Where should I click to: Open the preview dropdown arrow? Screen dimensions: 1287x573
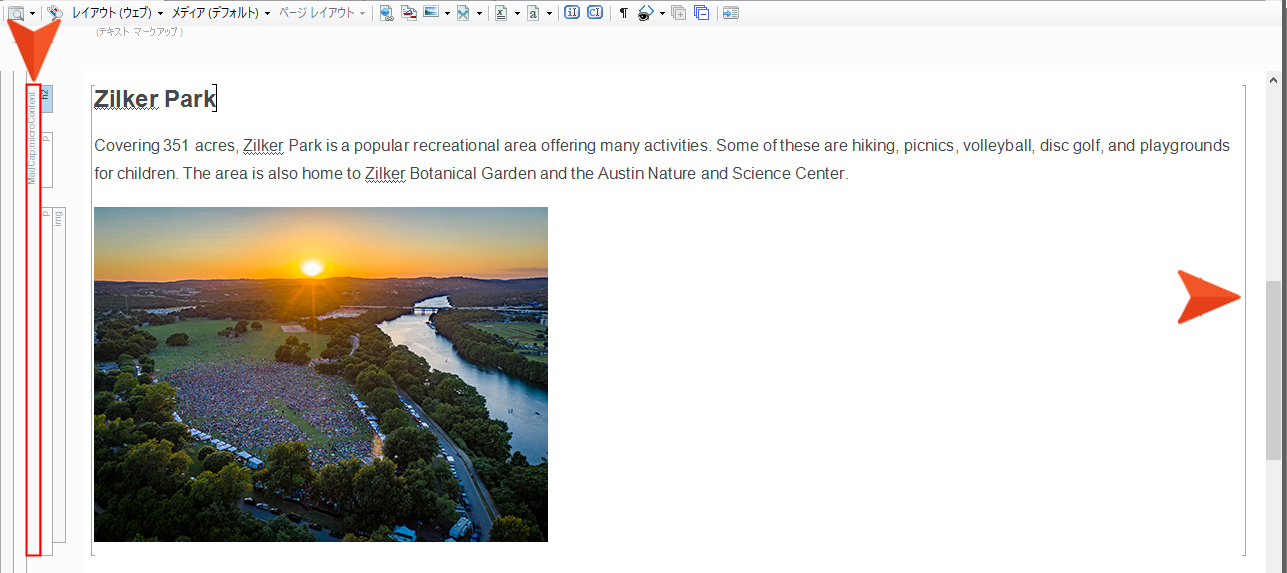(x=32, y=13)
